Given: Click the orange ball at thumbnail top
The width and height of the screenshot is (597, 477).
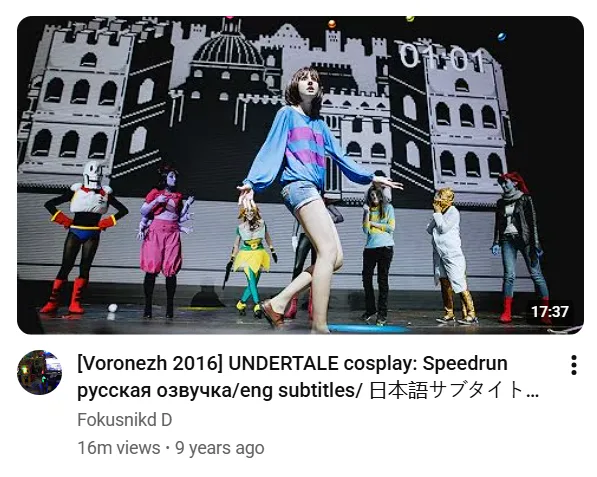Looking at the screenshot, I should tap(332, 24).
